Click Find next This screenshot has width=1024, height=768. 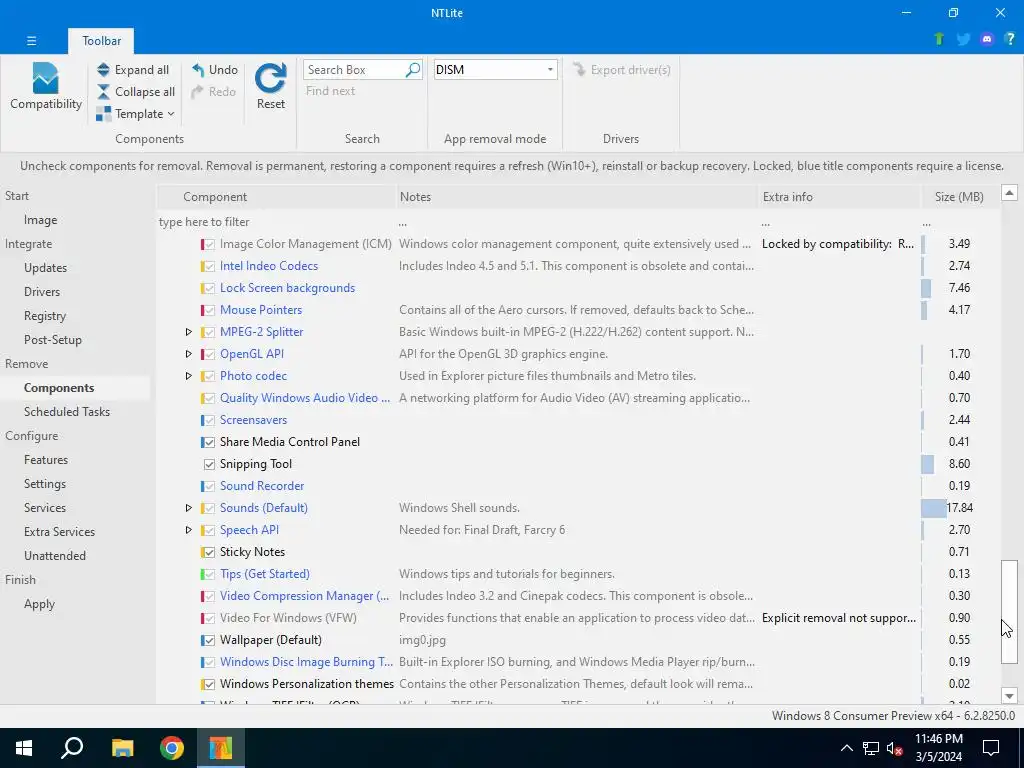pyautogui.click(x=330, y=91)
